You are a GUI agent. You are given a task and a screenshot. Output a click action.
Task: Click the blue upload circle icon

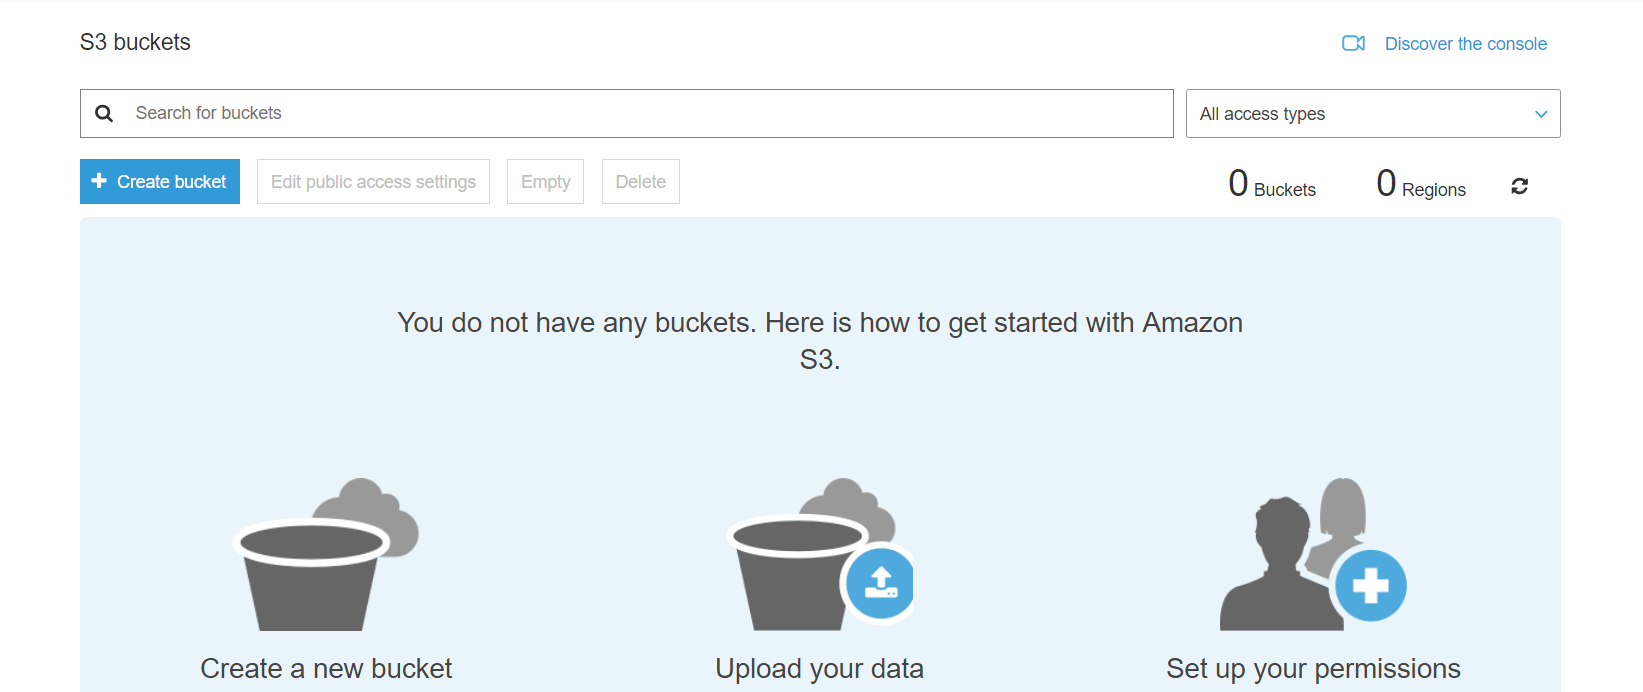880,583
